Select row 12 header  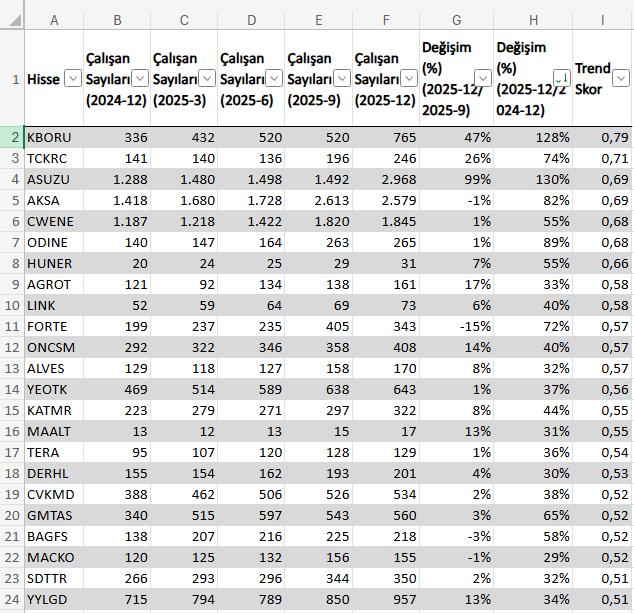[12, 347]
